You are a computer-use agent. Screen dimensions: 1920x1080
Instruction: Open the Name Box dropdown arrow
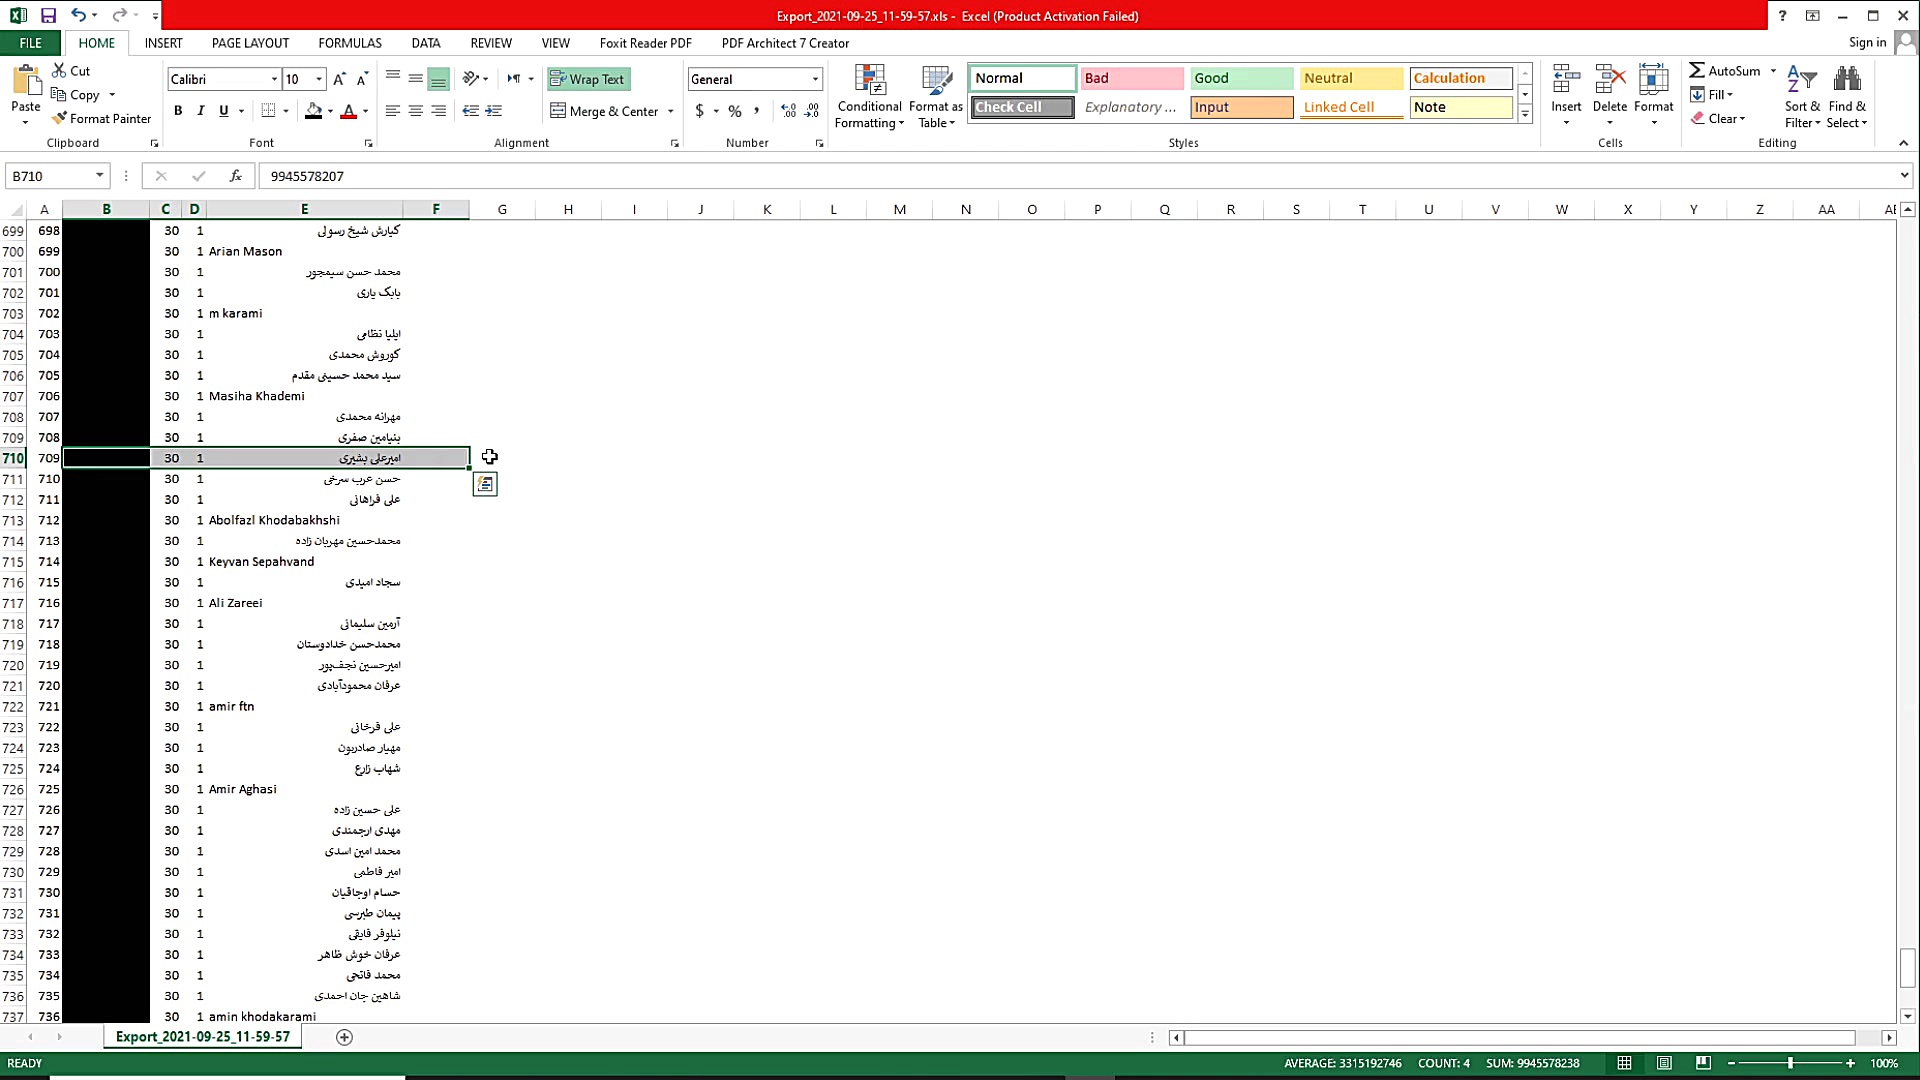coord(99,176)
